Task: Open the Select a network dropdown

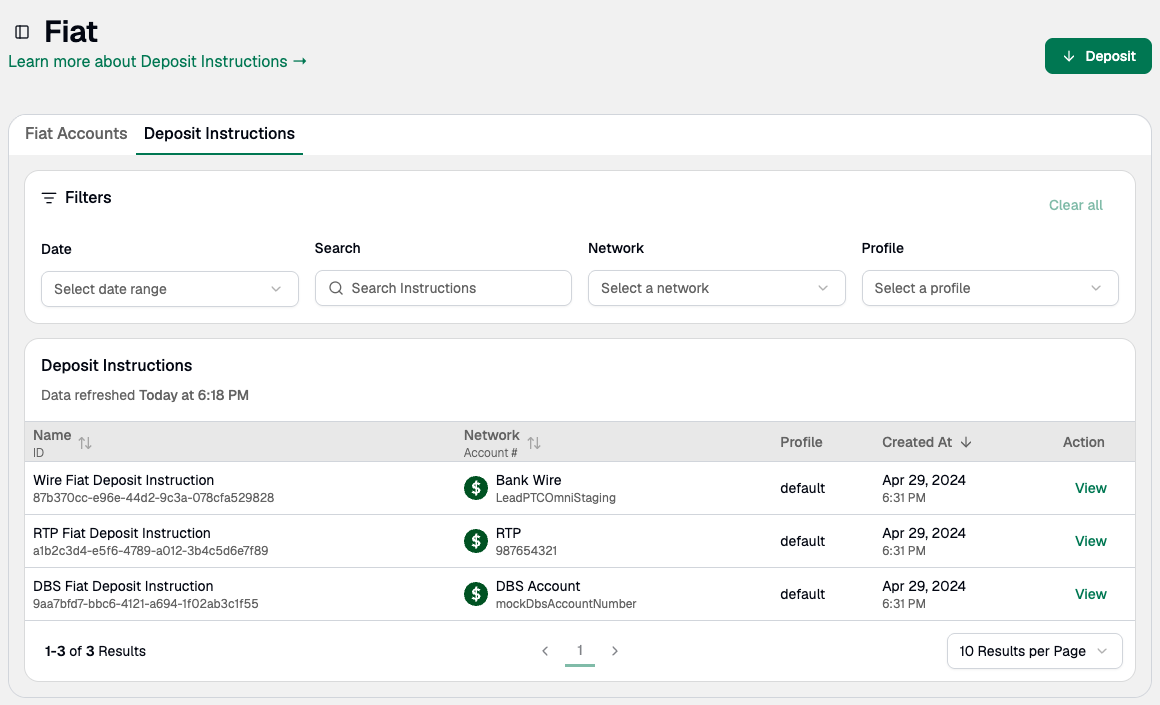Action: tap(716, 288)
